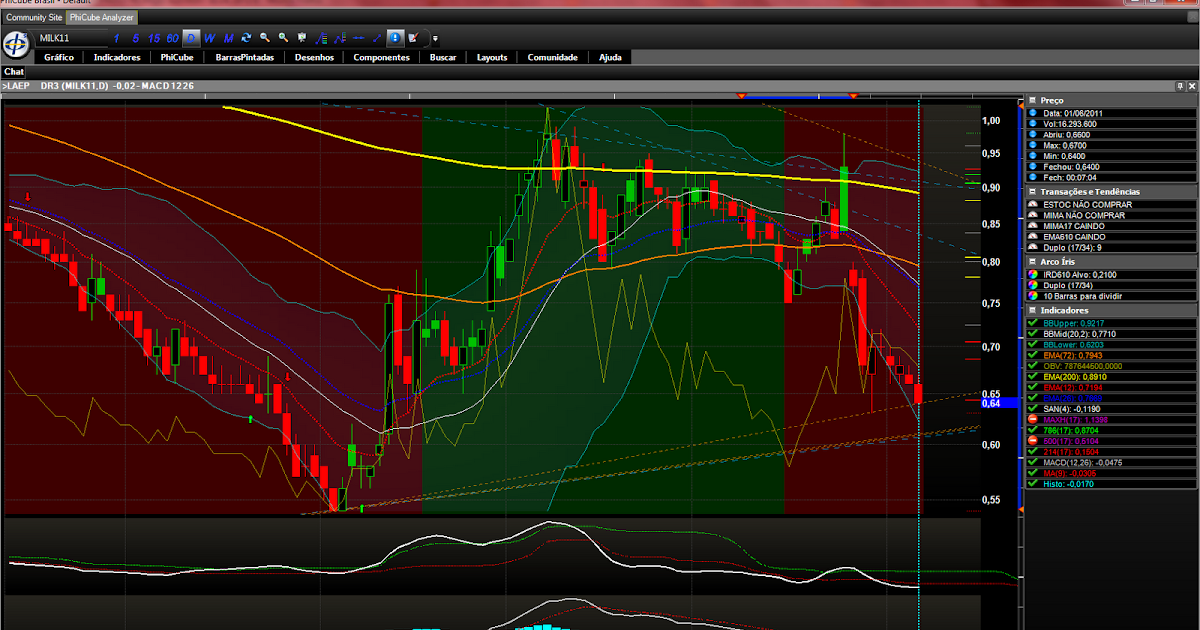Click the zigzag line chart icon

[x=340, y=38]
